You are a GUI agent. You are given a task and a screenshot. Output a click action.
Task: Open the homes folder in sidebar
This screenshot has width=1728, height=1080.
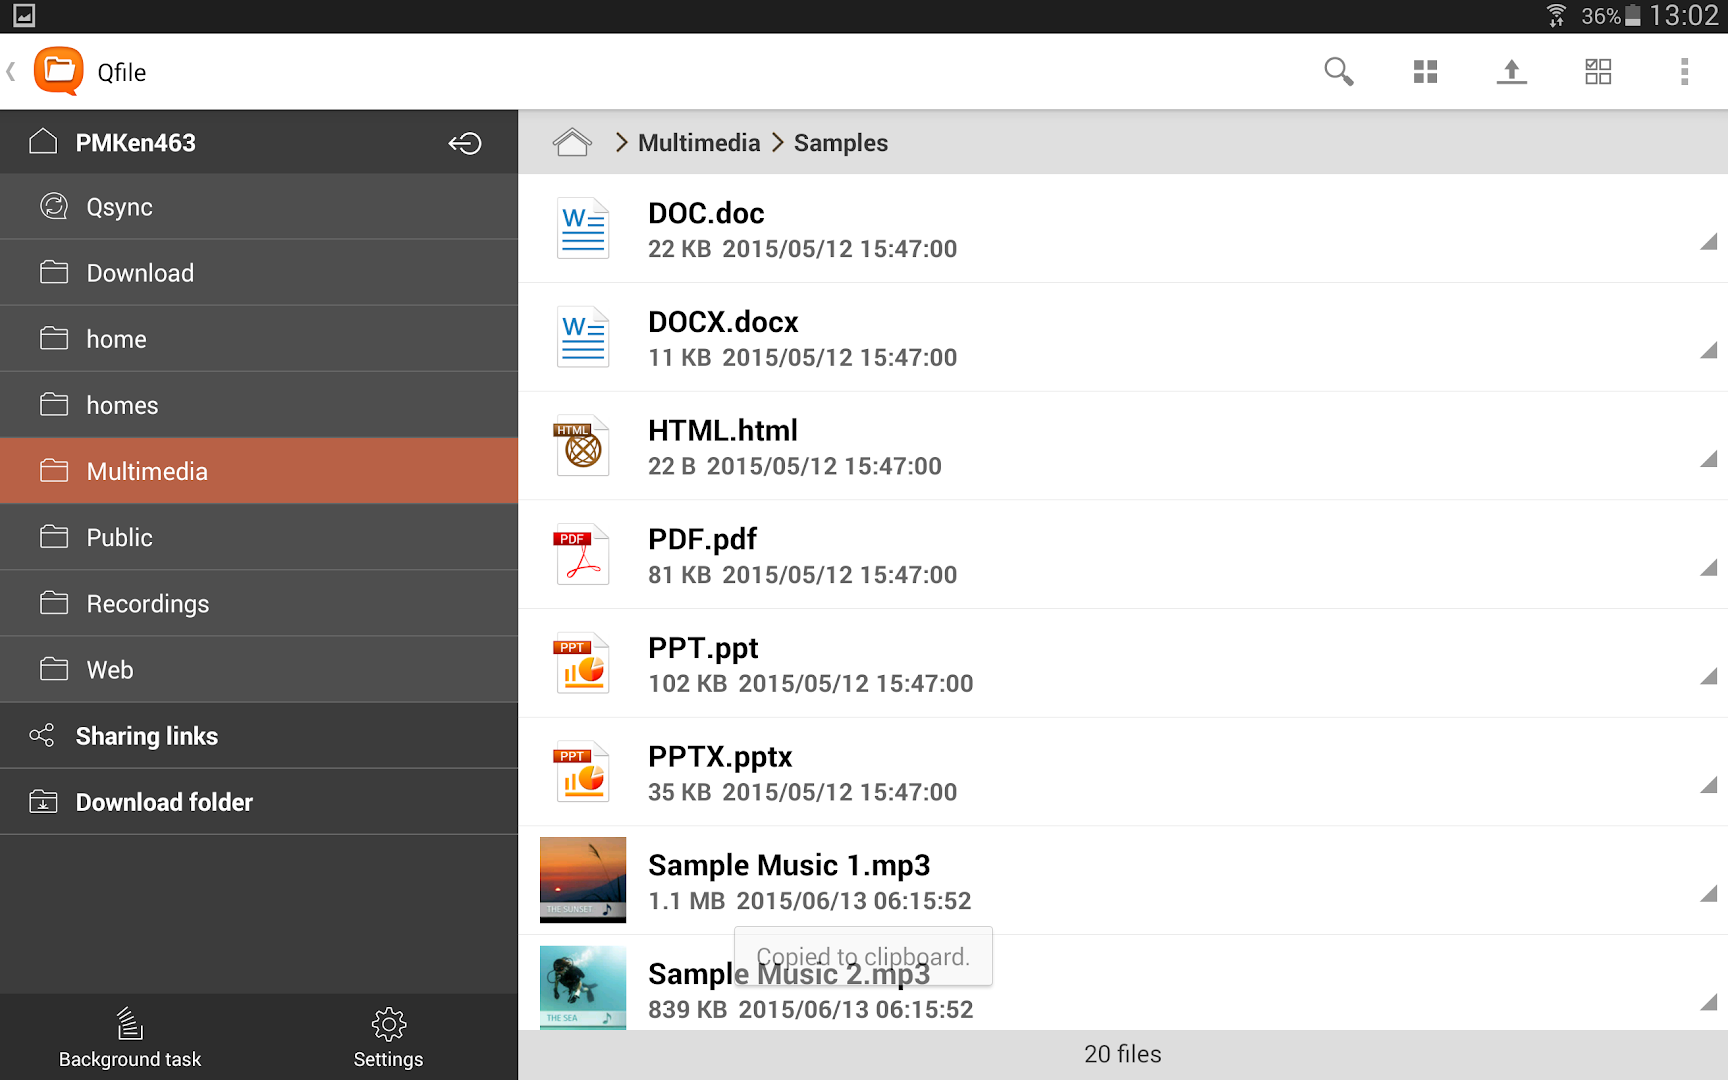coord(259,405)
